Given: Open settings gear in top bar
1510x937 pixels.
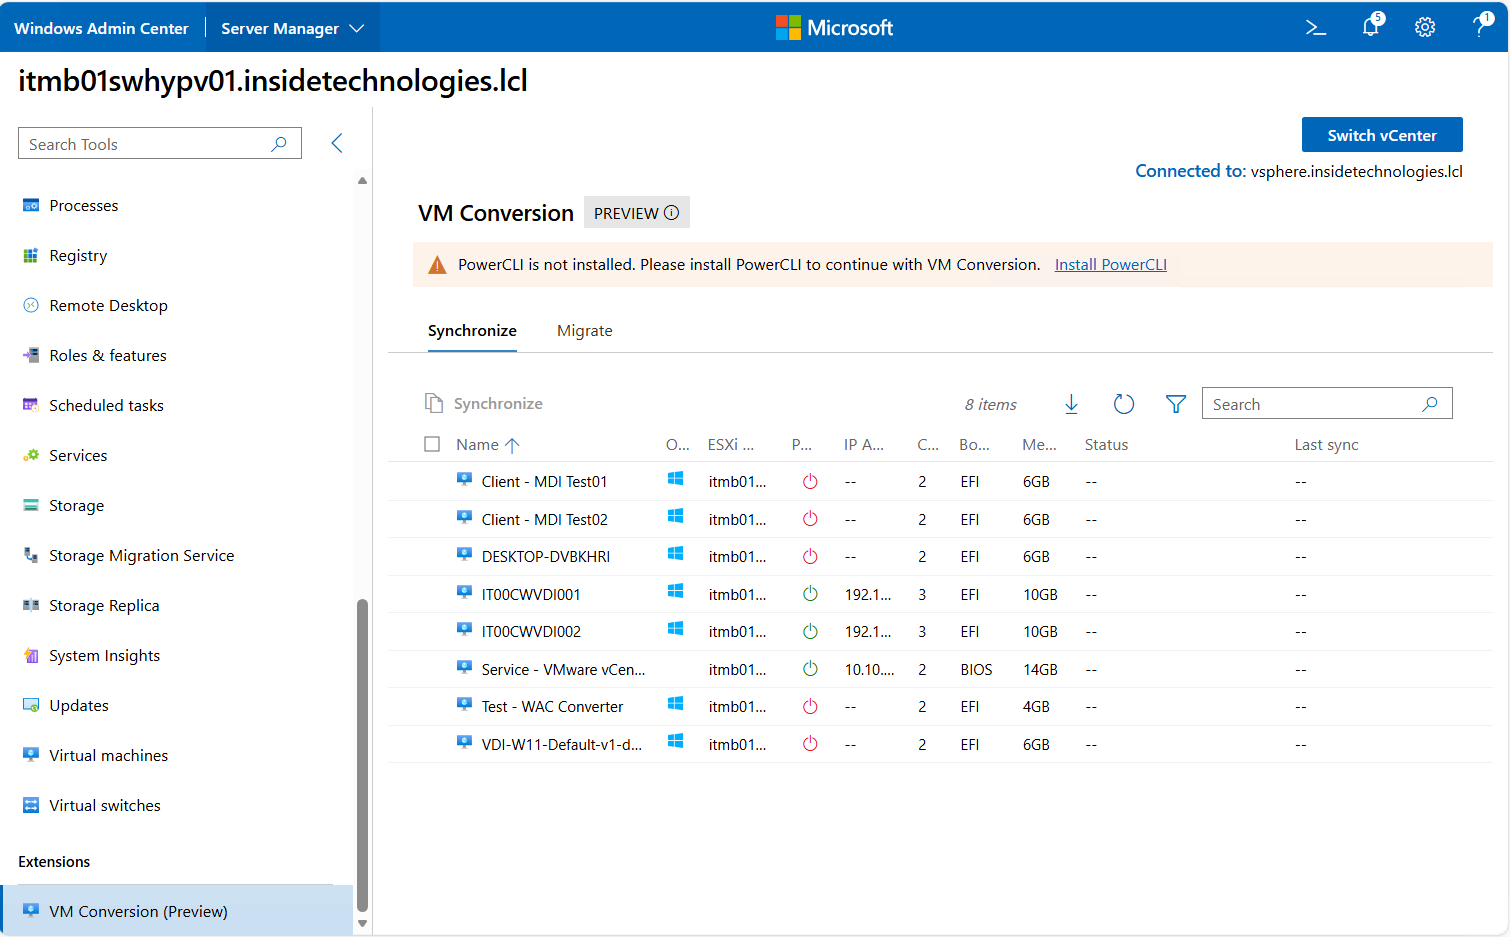Looking at the screenshot, I should click(x=1425, y=28).
